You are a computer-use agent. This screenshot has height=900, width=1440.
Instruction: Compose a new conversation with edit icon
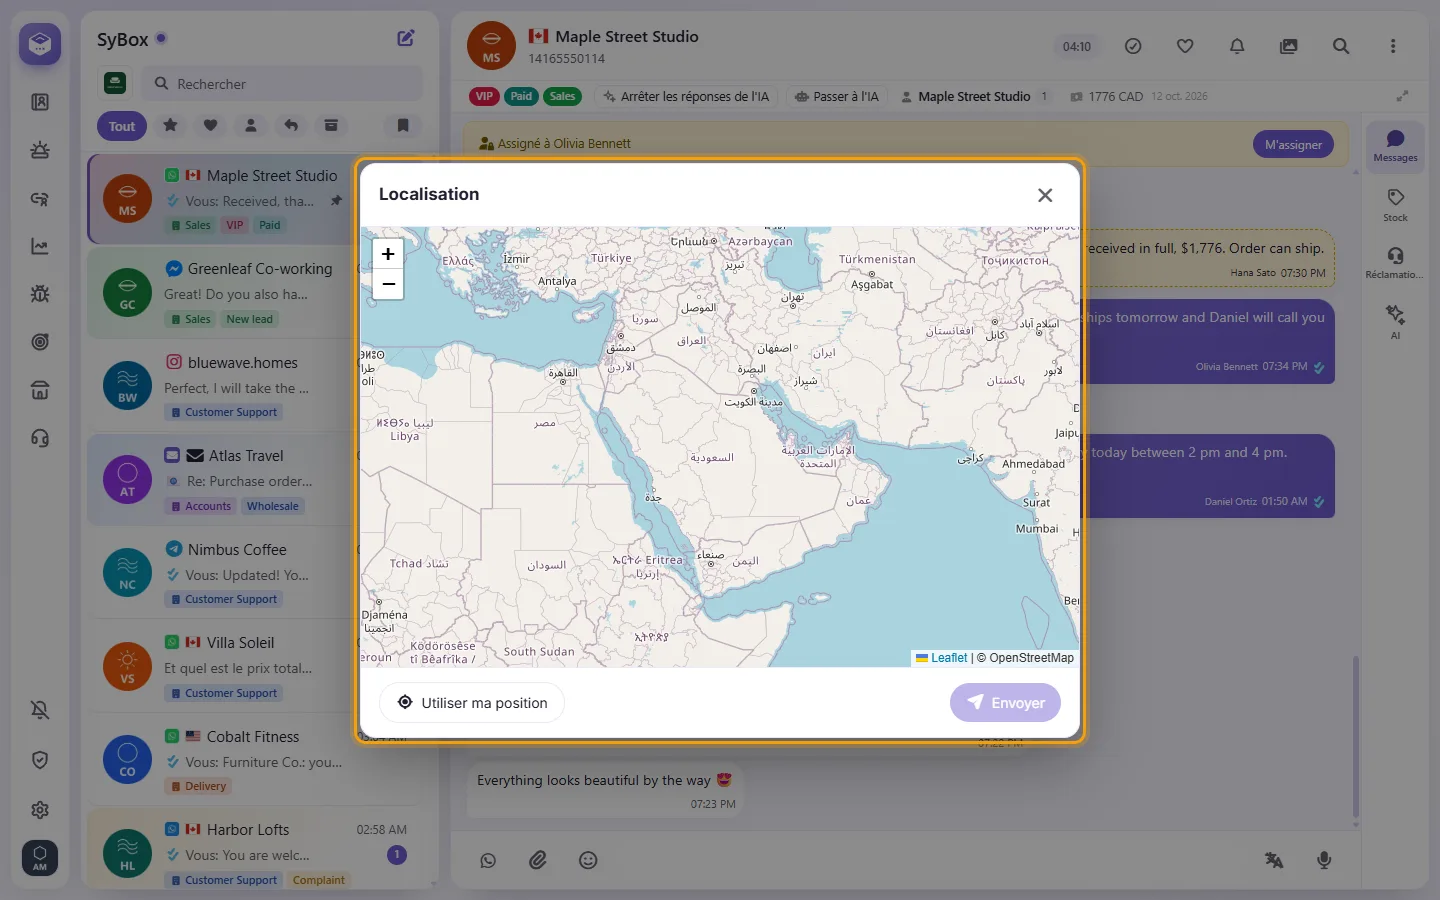pyautogui.click(x=406, y=38)
